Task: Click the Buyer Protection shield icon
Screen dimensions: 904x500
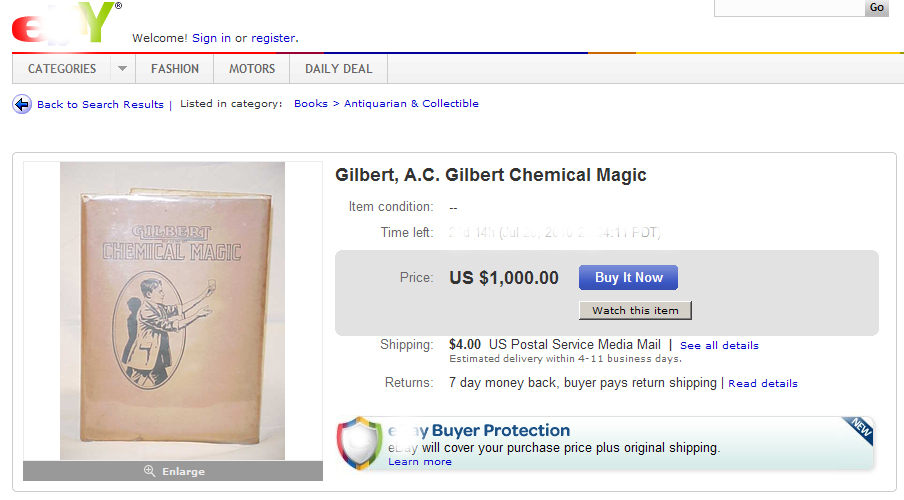Action: (357, 442)
